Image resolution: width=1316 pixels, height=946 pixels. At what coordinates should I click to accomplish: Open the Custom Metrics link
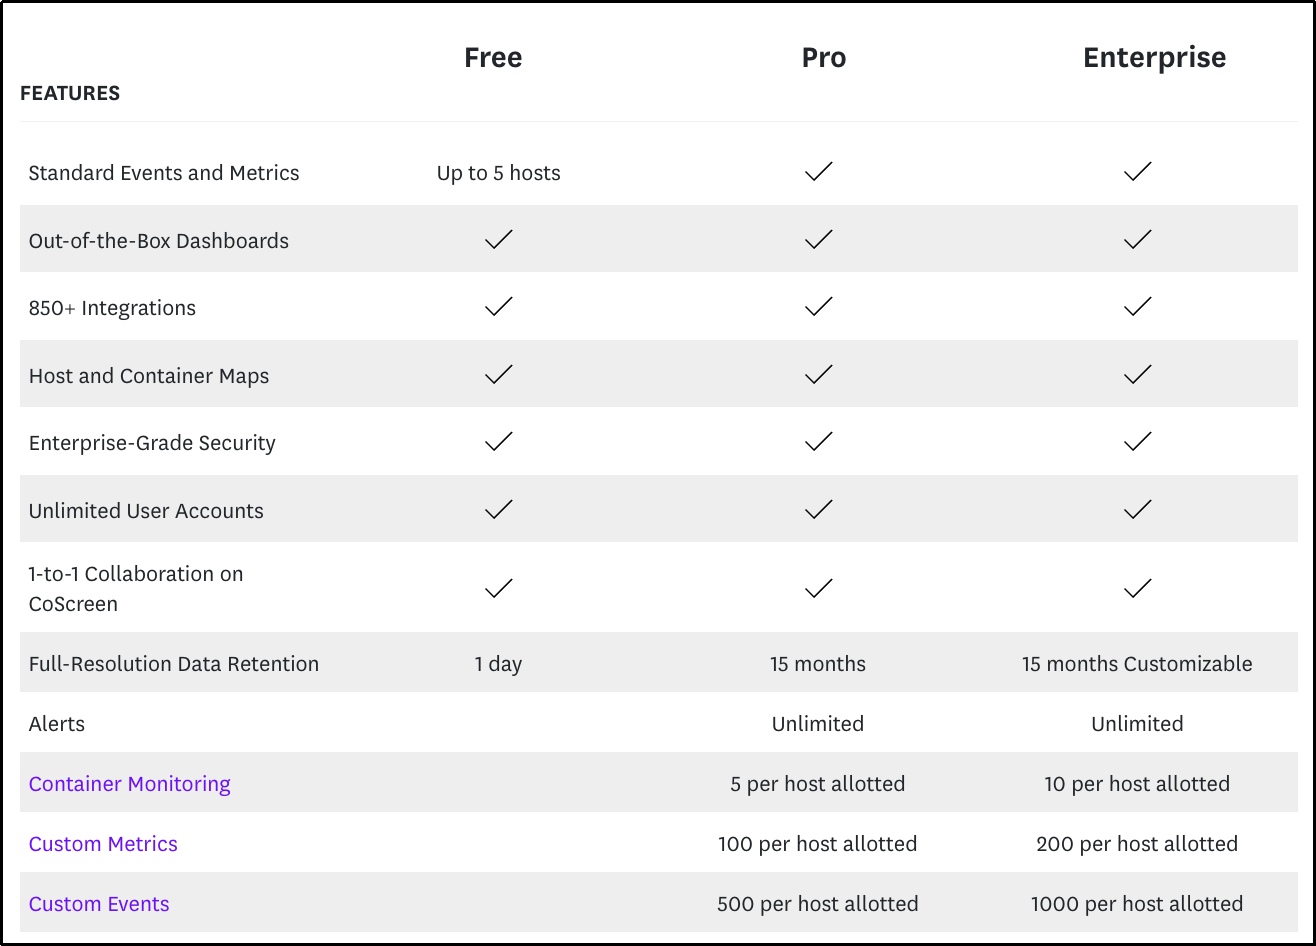pyautogui.click(x=103, y=844)
